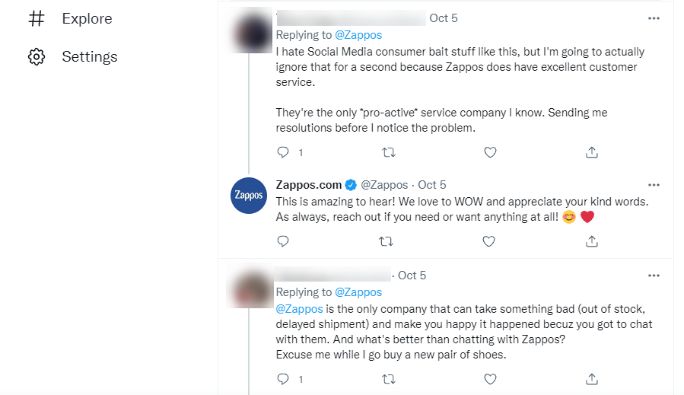
Task: Like the first tweet about Zappos customer service
Action: pos(490,152)
